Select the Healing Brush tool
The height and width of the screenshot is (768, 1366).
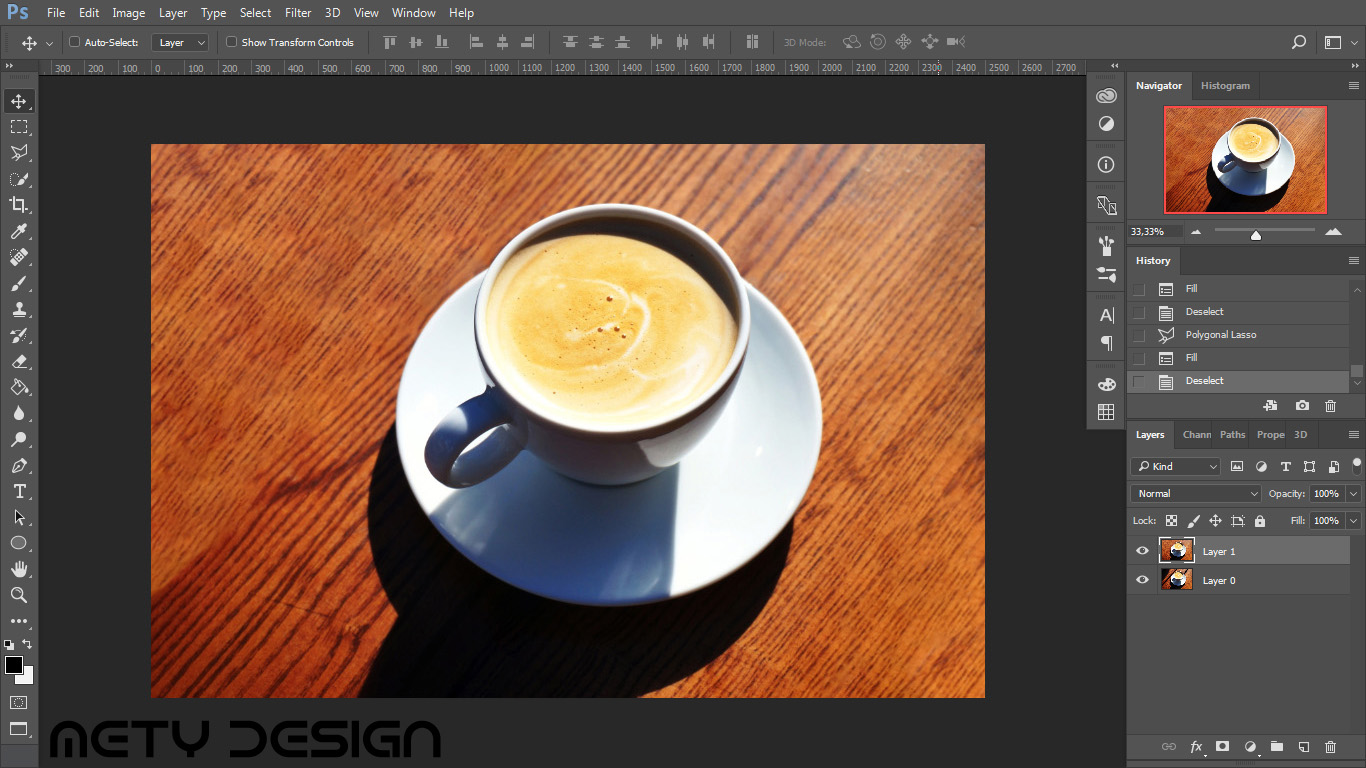coord(19,257)
